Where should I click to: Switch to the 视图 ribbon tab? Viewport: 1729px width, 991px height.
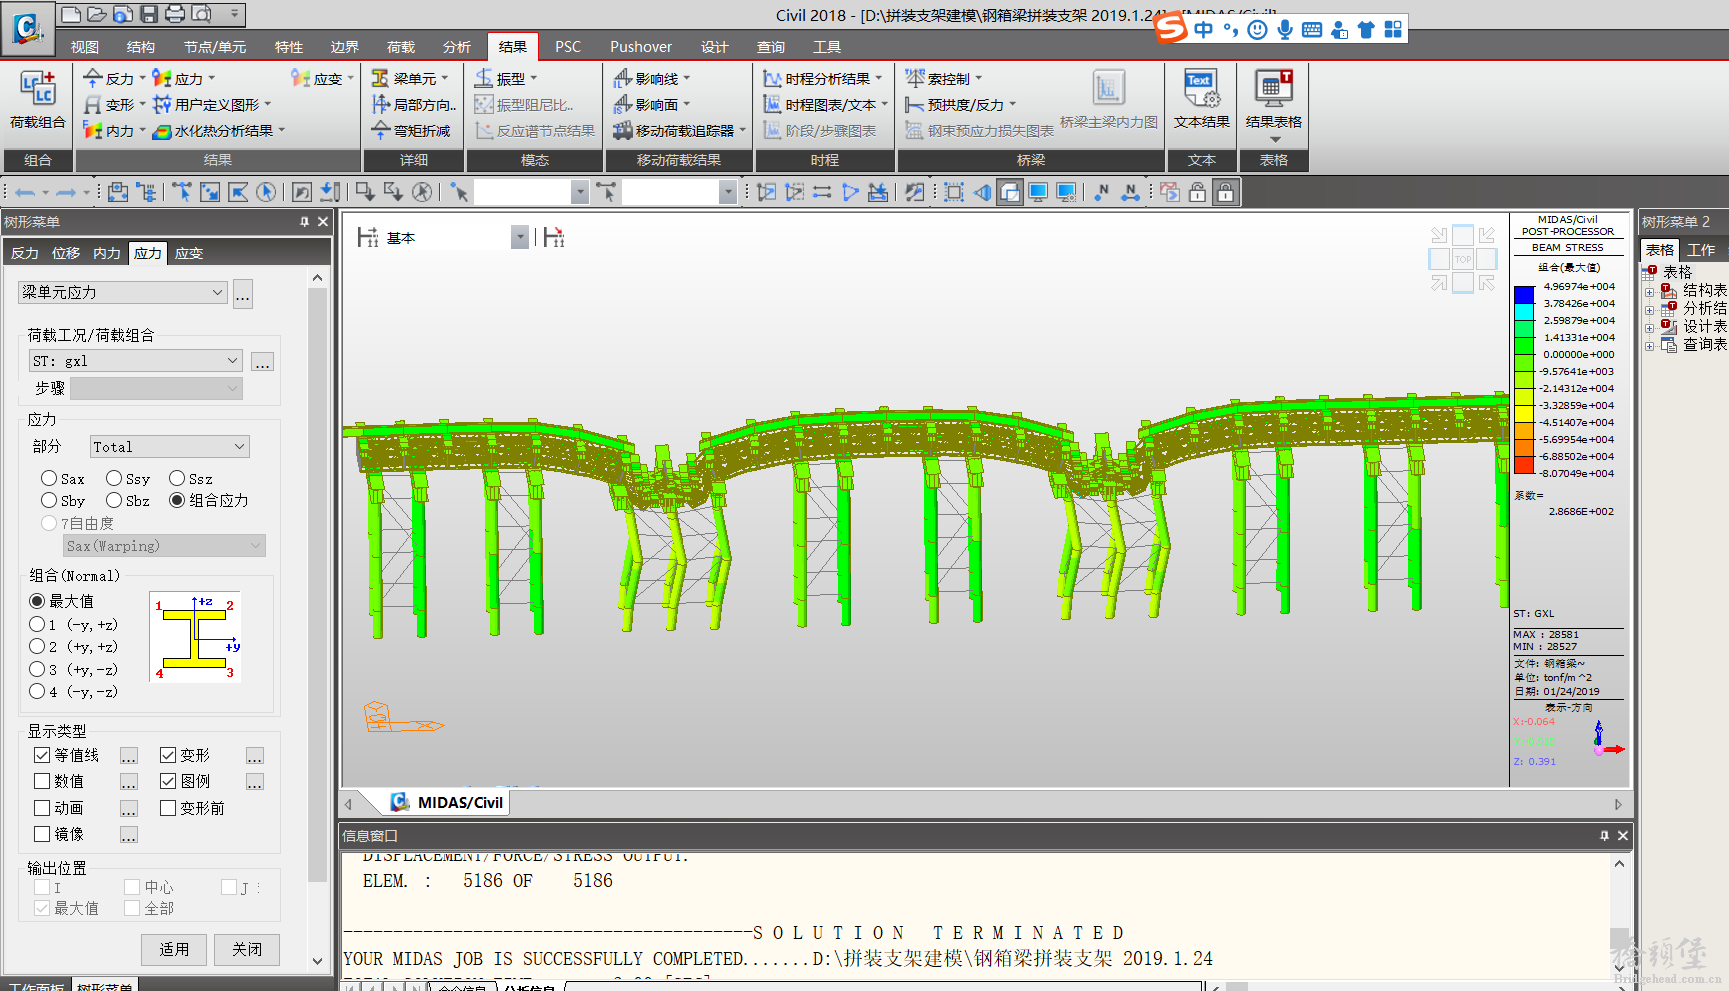coord(85,47)
